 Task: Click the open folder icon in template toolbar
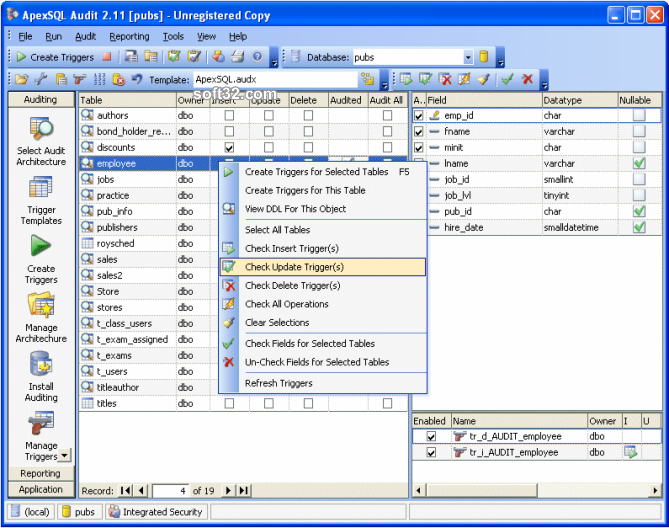coord(22,79)
